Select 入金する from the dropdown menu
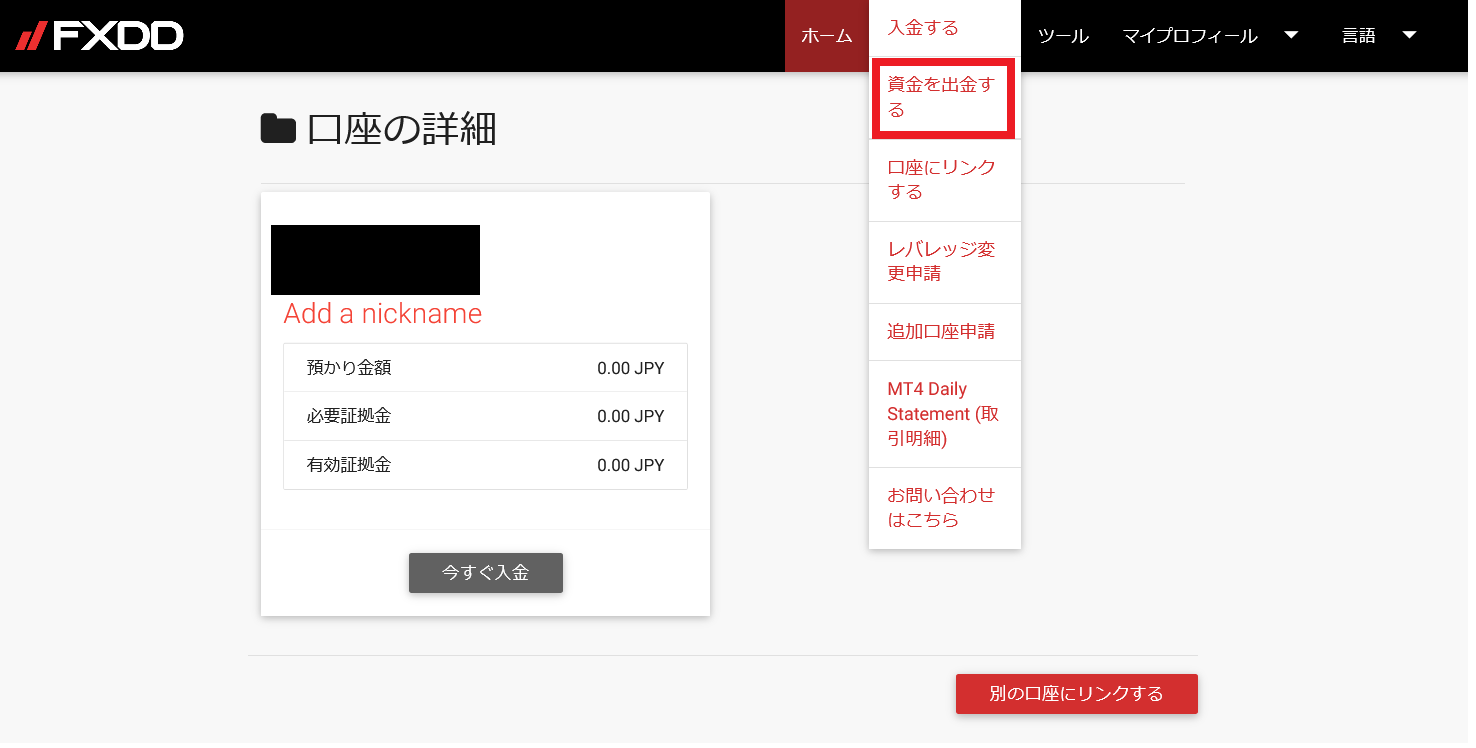 pos(945,28)
